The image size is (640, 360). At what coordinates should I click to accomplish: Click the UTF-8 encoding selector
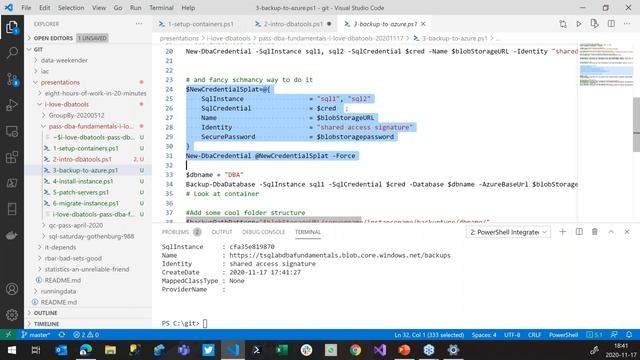coord(512,335)
